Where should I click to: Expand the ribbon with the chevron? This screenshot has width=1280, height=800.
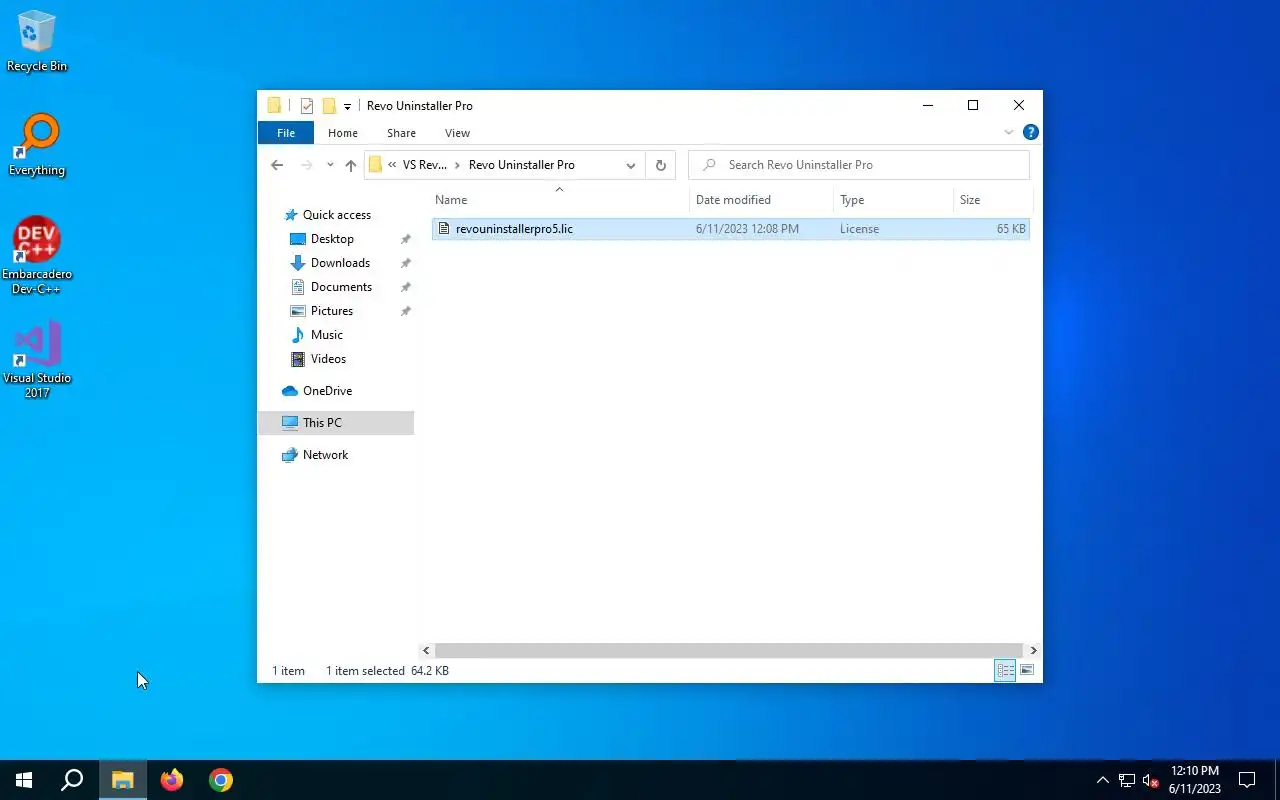pyautogui.click(x=1008, y=132)
